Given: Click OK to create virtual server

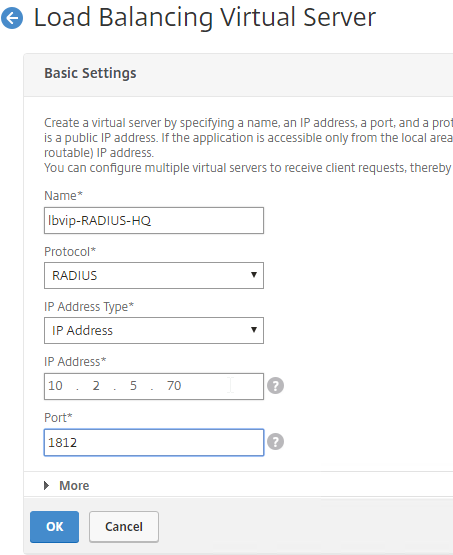Looking at the screenshot, I should (55, 527).
